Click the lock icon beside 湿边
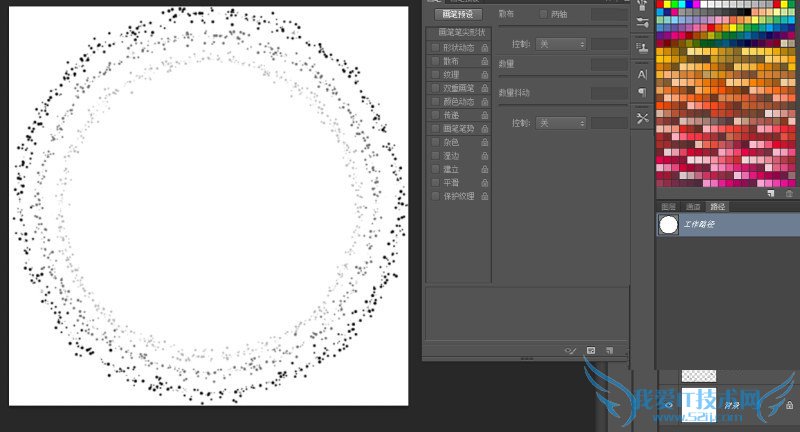 (484, 156)
